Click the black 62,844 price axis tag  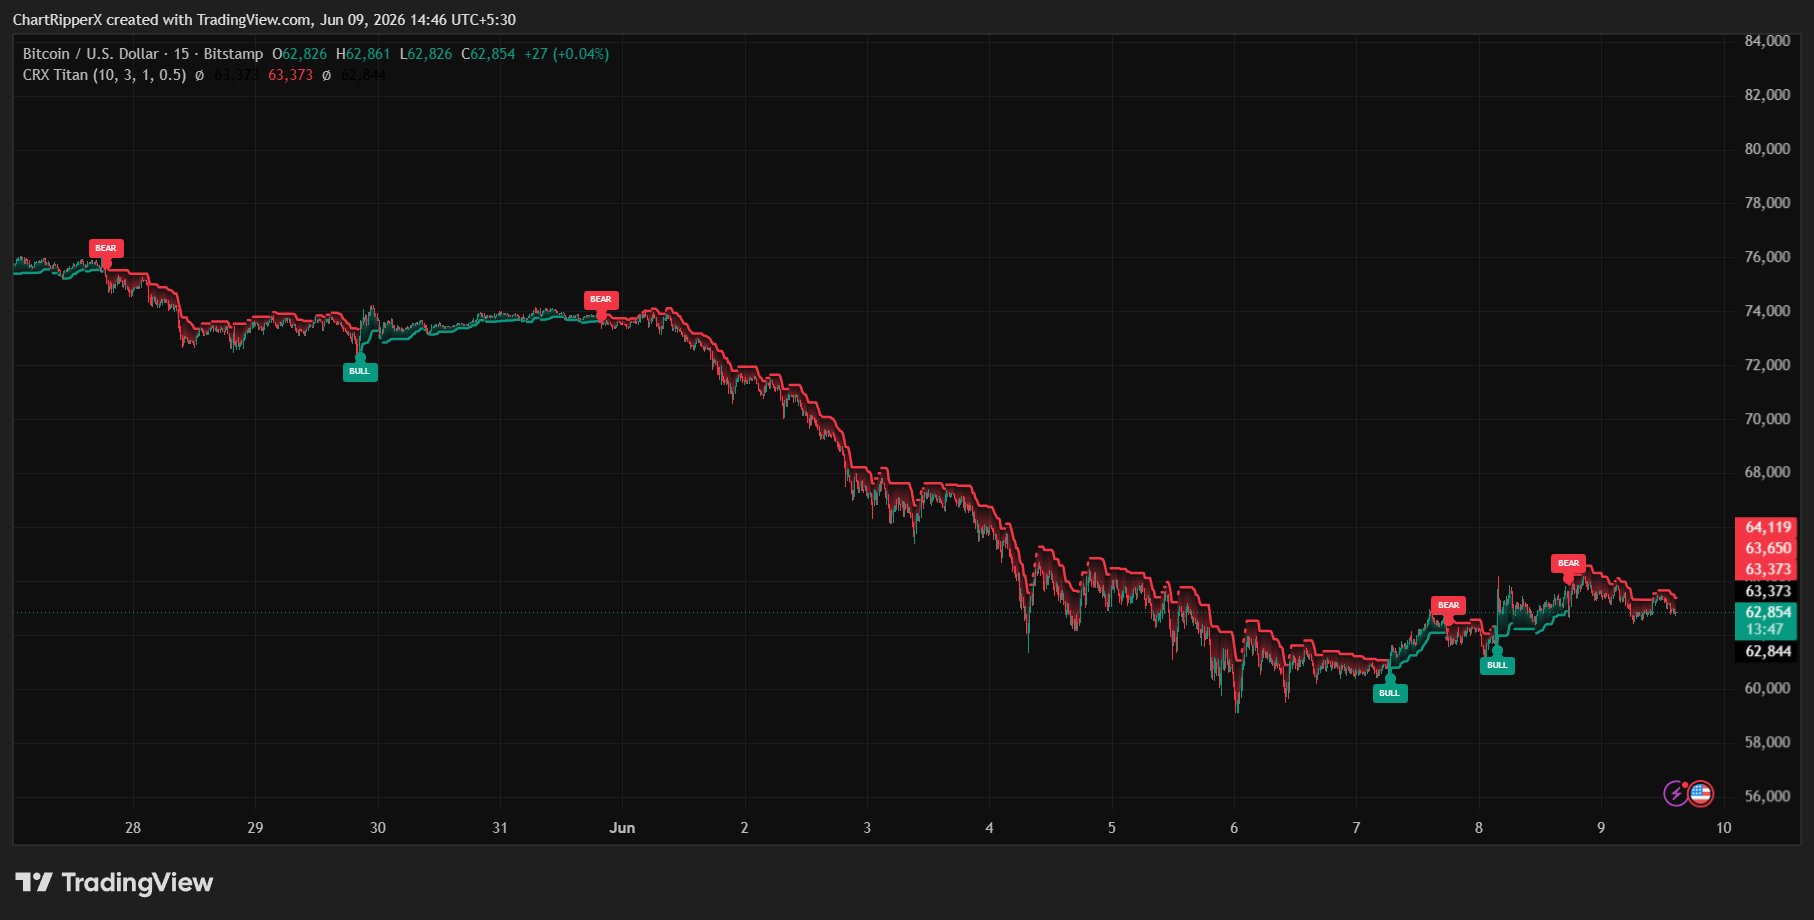pyautogui.click(x=1767, y=651)
